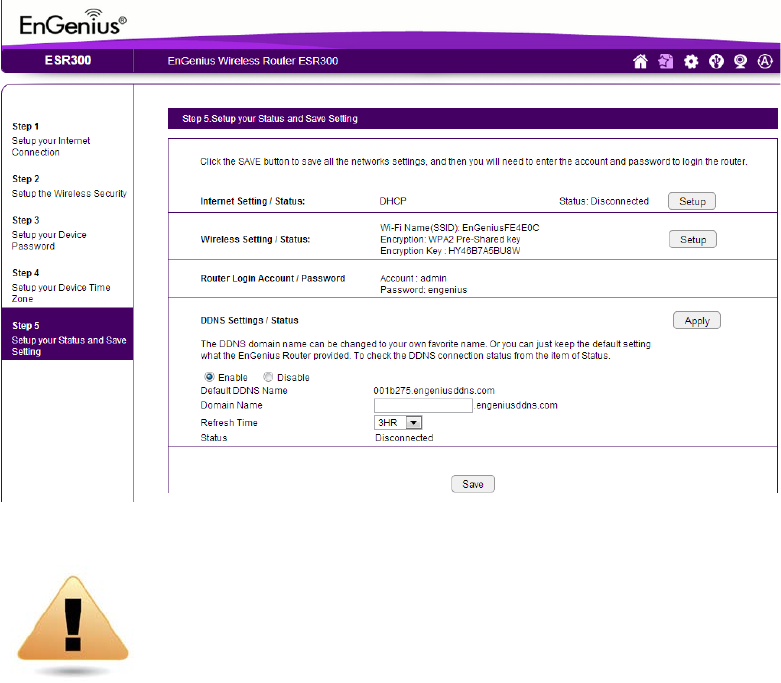Click the Status: Disconnected internet text
781x683 pixels.
604,201
